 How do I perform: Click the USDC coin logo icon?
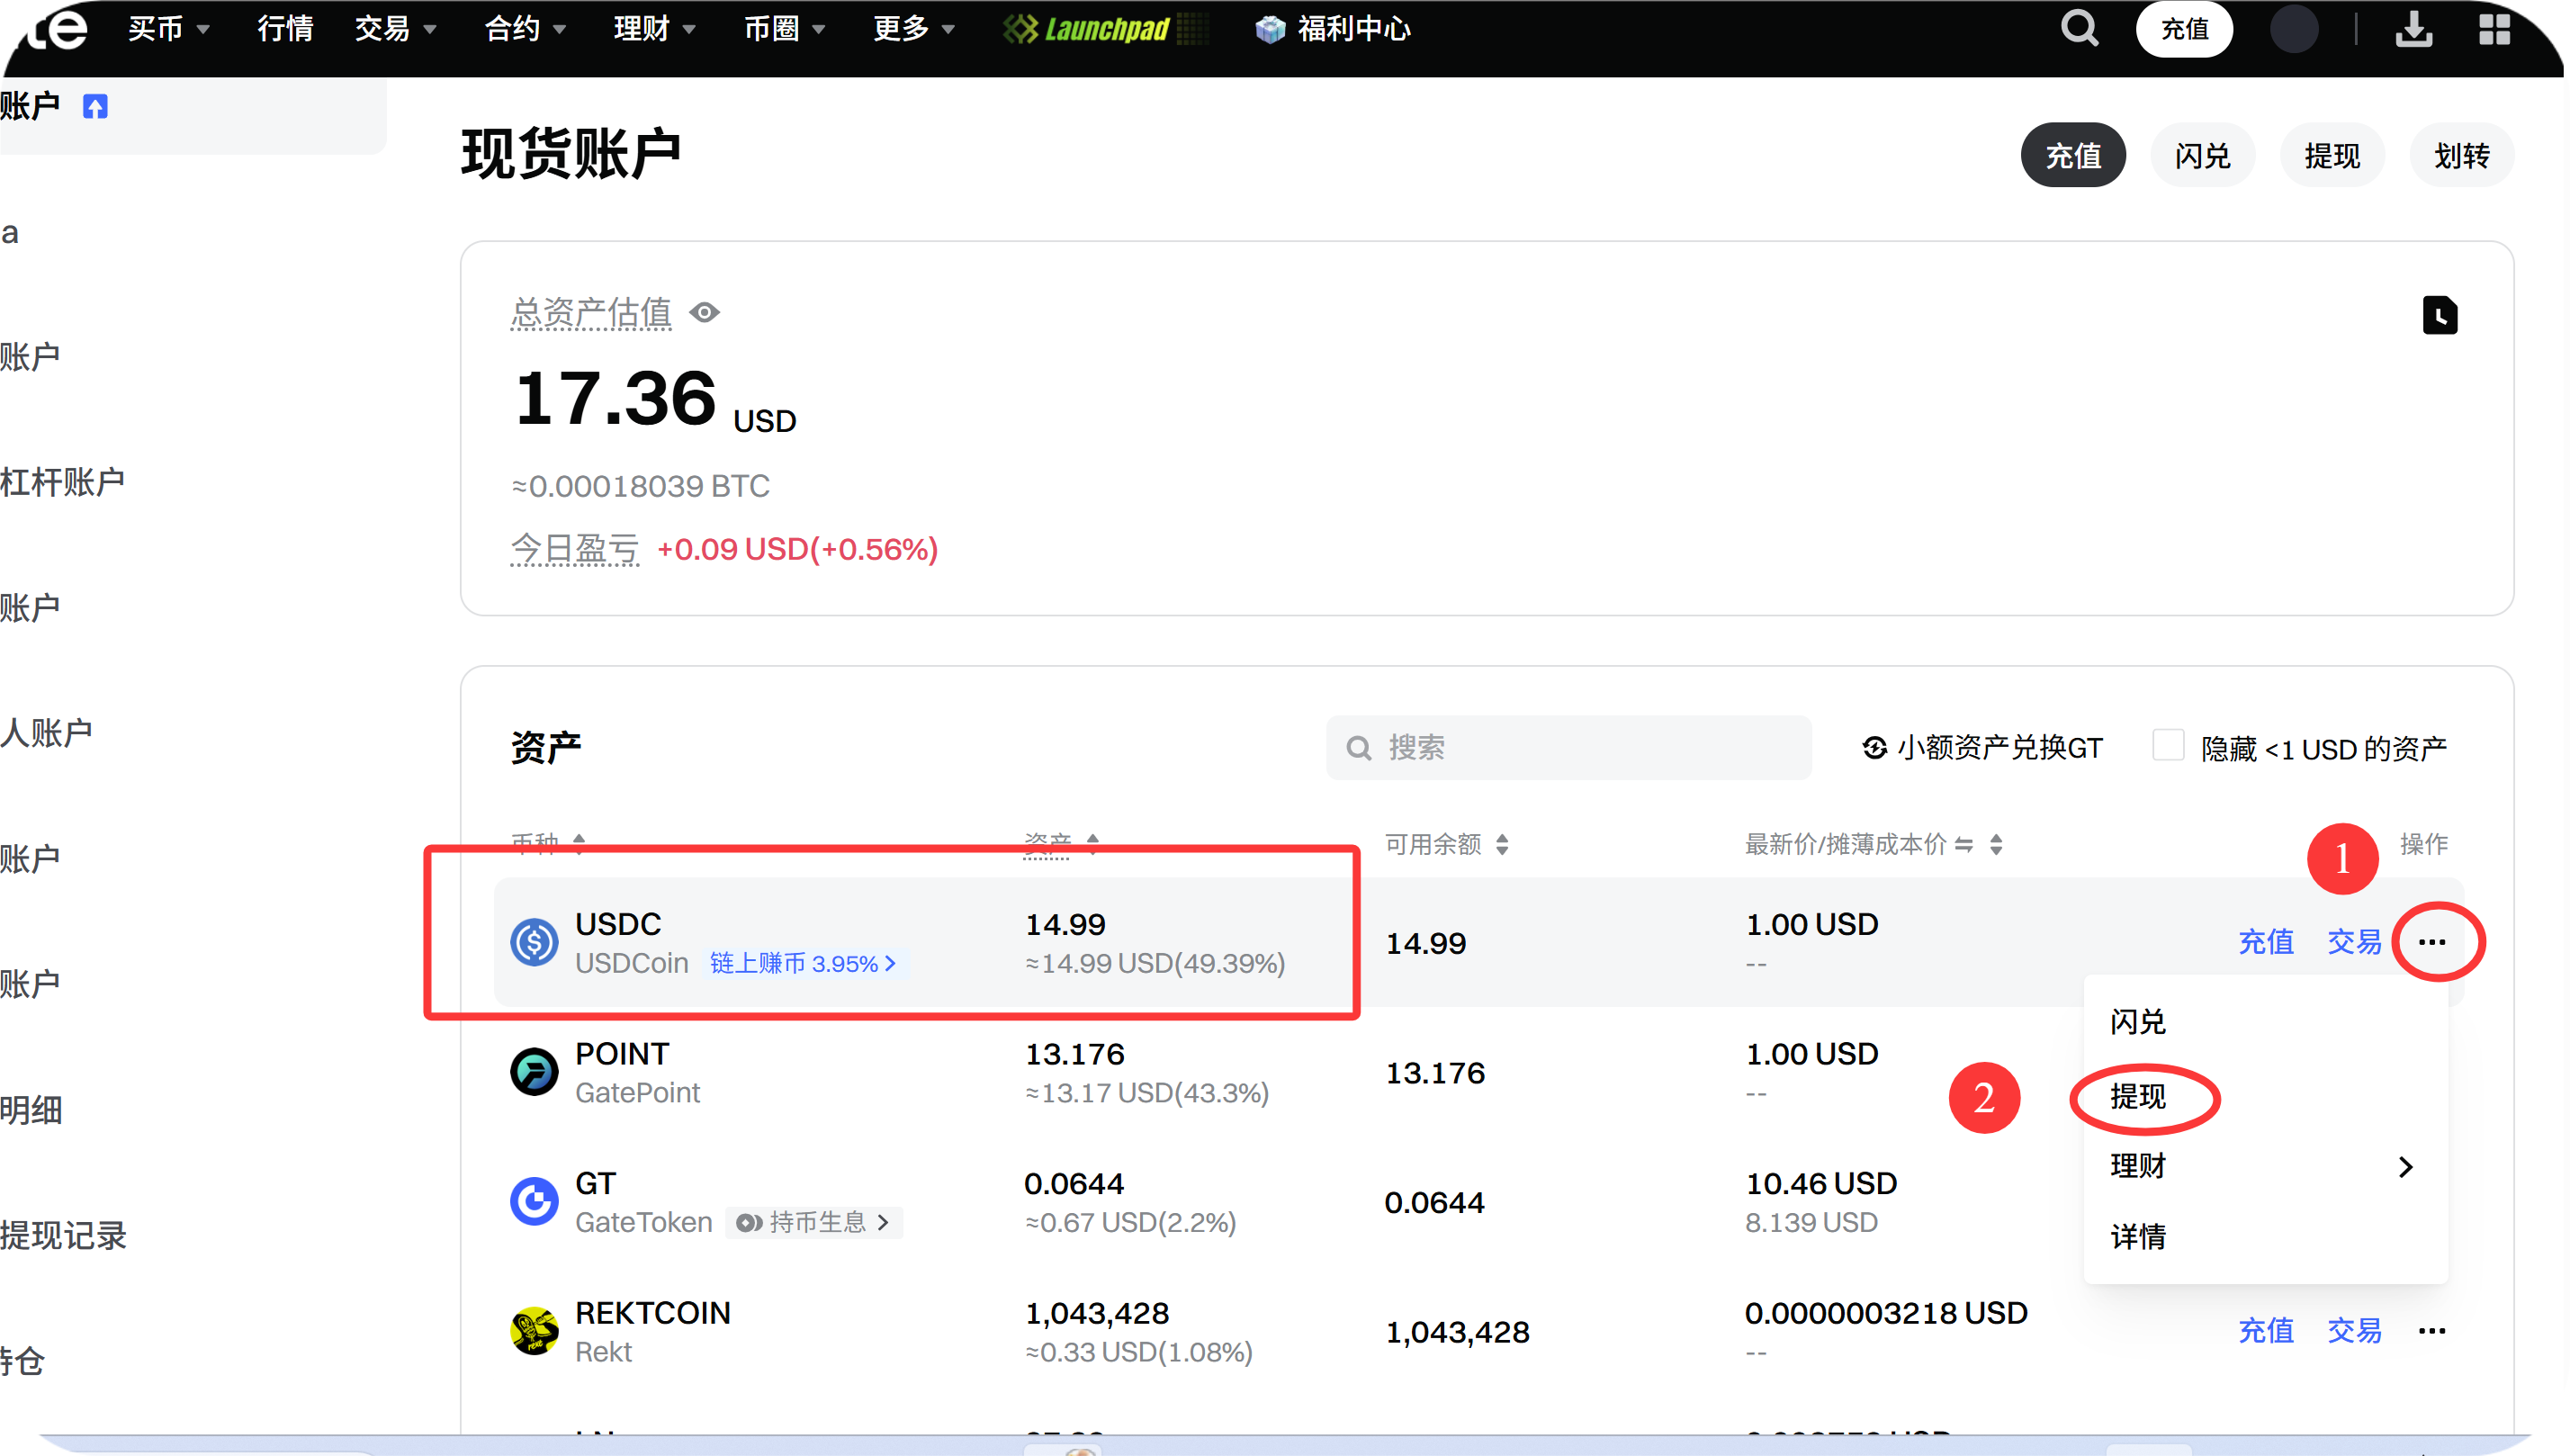[534, 942]
